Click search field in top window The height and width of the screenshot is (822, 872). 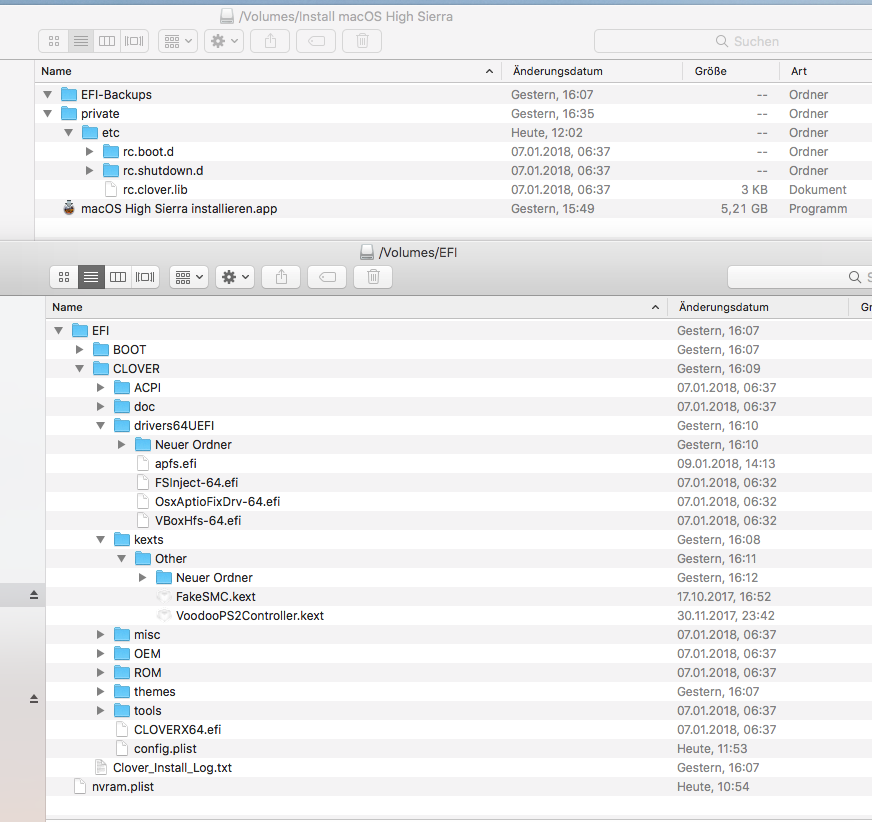coord(733,41)
